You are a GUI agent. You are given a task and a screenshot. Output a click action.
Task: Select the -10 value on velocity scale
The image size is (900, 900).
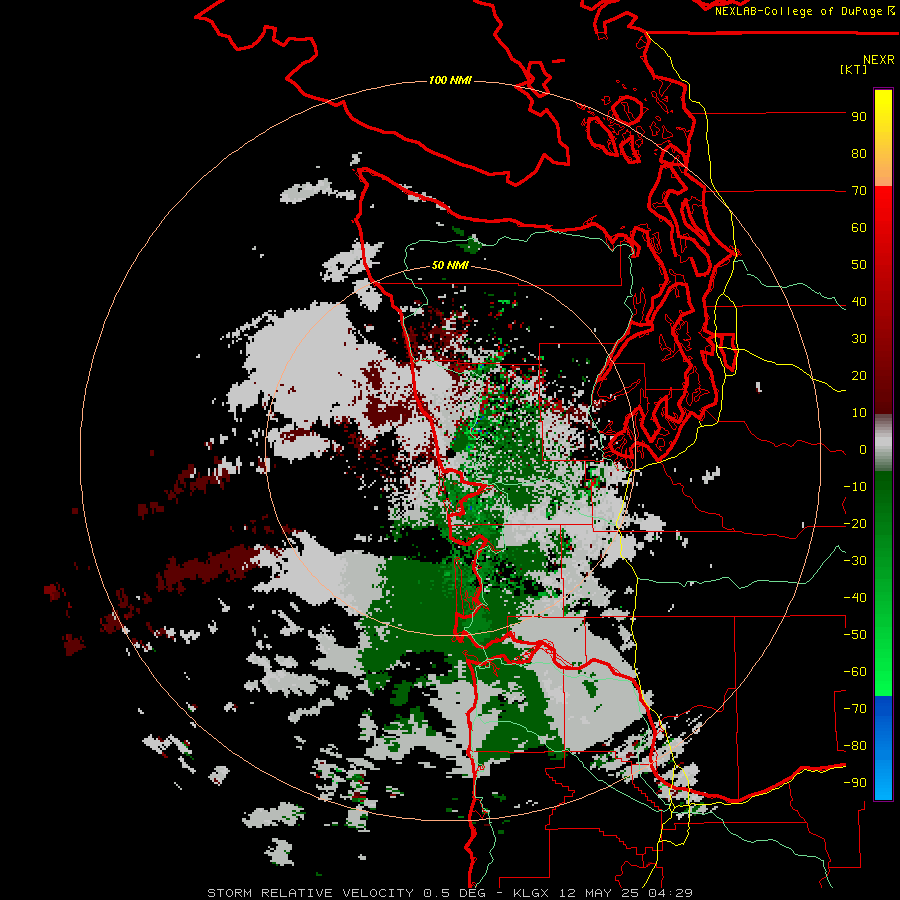(855, 487)
